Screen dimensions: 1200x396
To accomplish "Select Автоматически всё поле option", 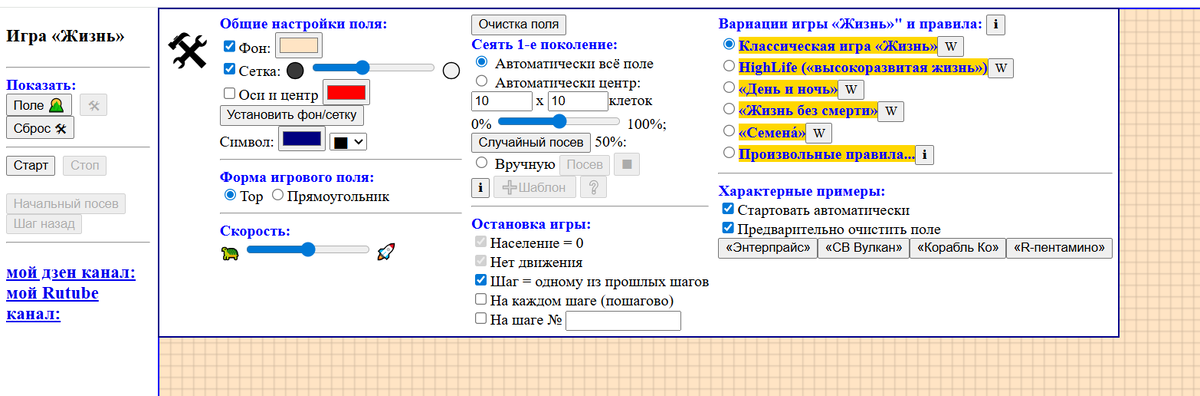I will tap(482, 62).
